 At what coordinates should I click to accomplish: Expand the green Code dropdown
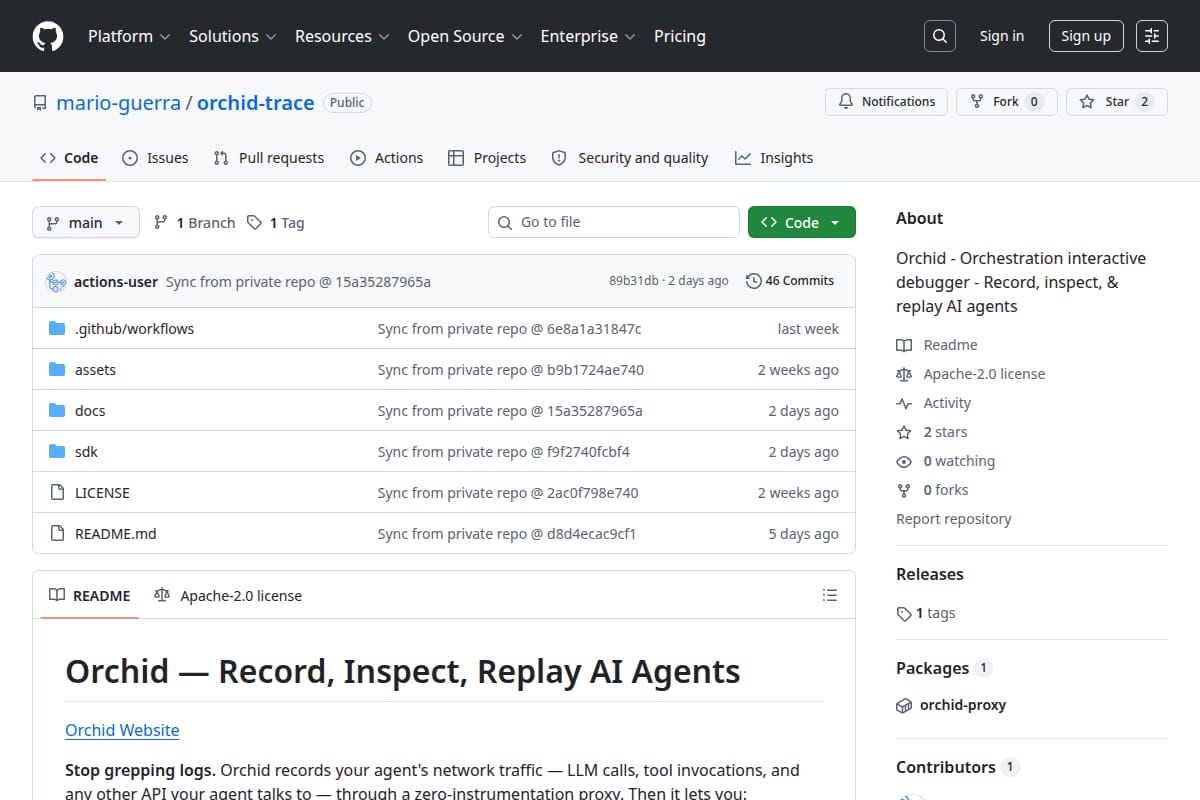coord(802,223)
